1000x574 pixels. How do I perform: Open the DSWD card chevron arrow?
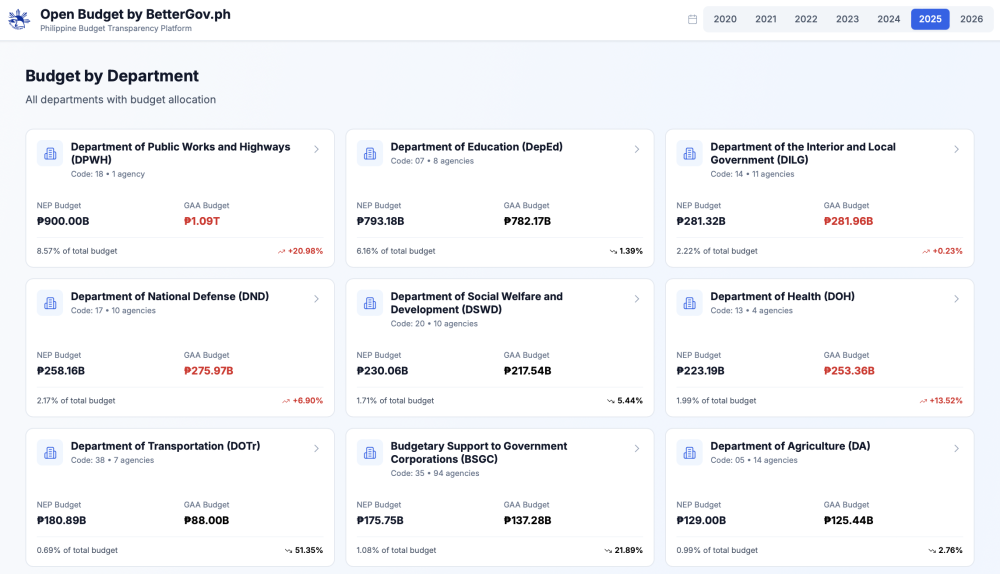click(636, 299)
